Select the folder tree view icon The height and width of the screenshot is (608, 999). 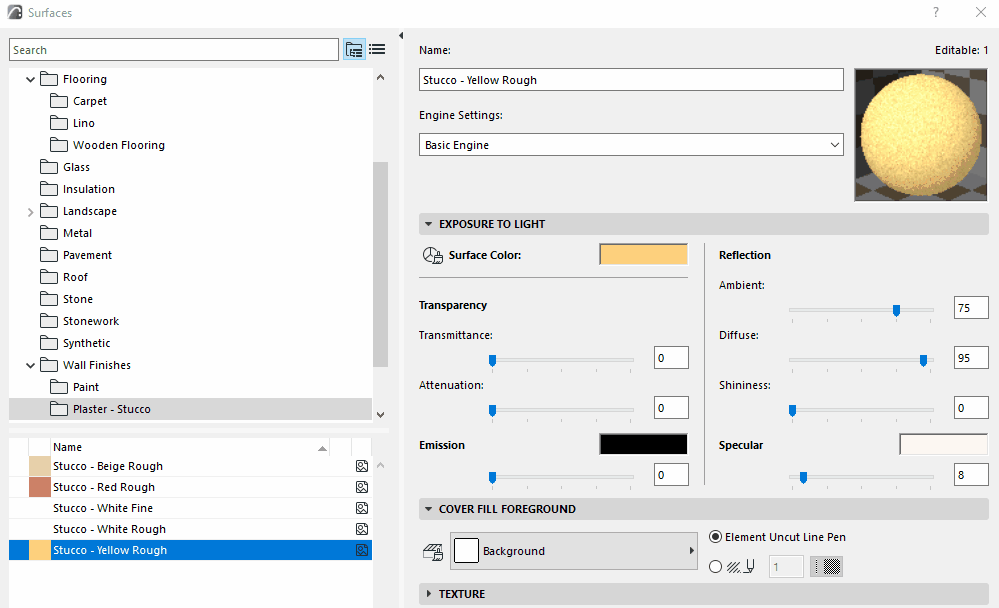click(x=354, y=49)
